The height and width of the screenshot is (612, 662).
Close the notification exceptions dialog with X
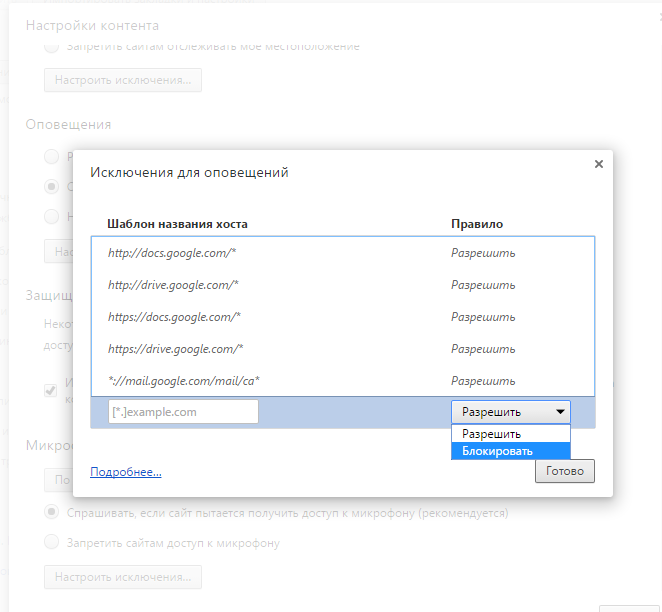coord(598,164)
